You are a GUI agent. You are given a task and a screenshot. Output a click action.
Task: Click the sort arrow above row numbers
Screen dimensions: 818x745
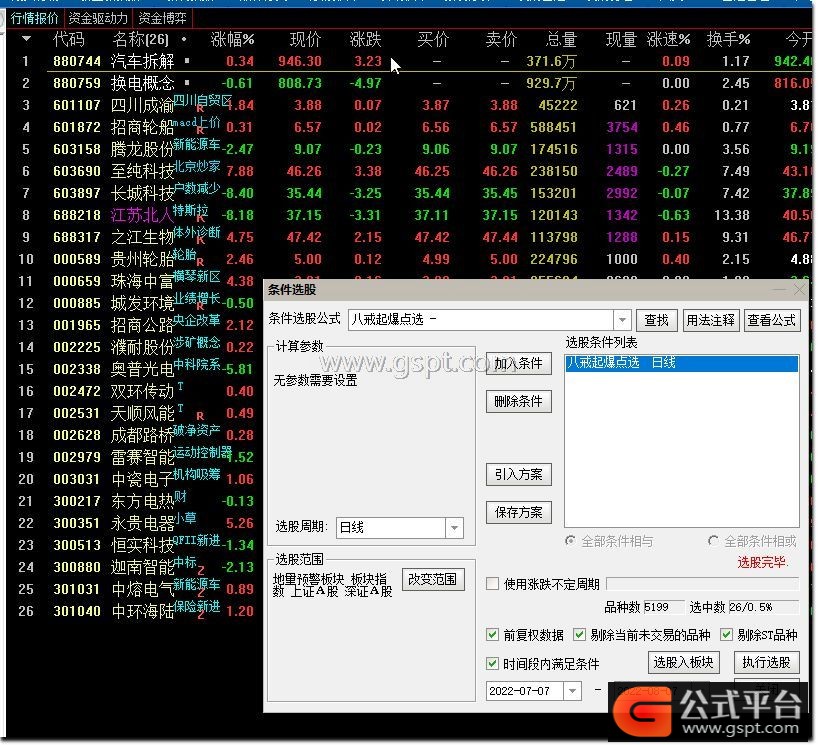[26, 39]
